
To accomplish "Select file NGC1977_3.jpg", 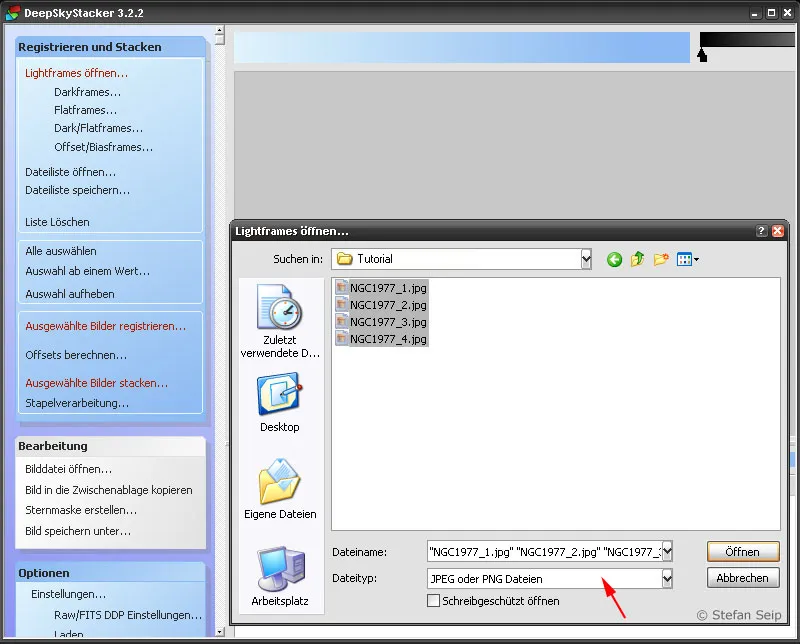I will [x=382, y=322].
